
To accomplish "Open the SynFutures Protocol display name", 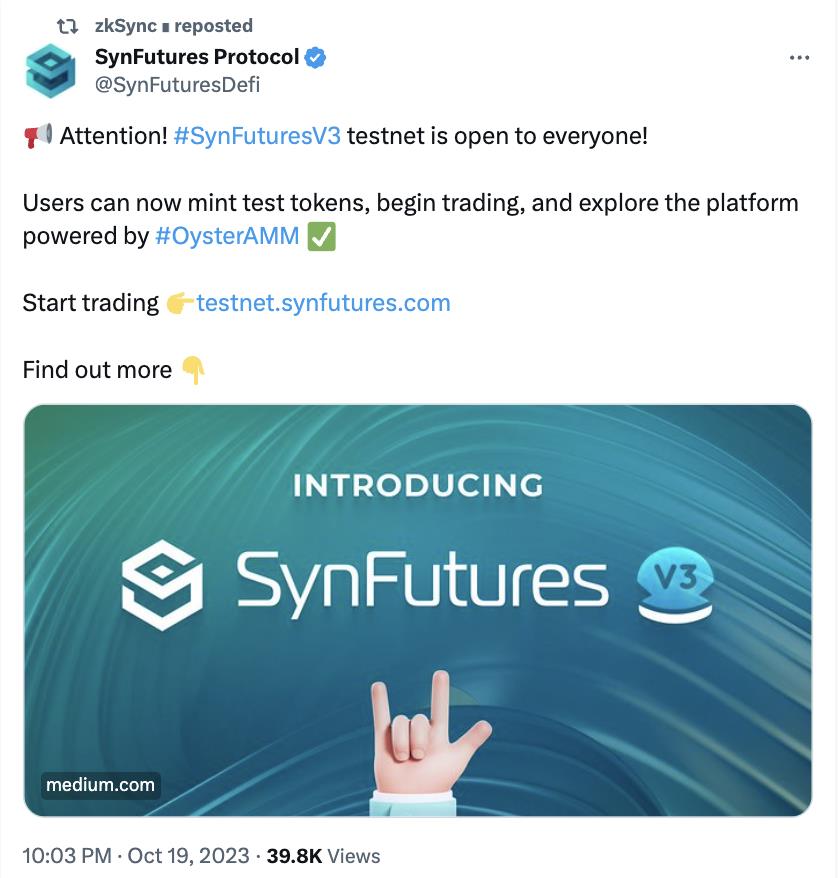I will (196, 57).
